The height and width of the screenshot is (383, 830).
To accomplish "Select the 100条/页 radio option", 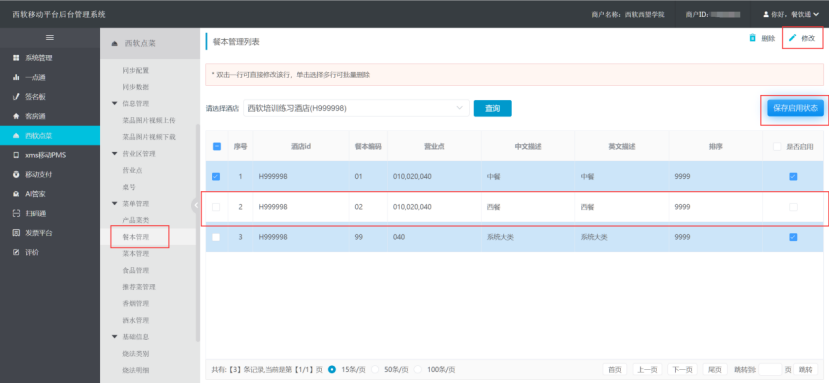I will [x=418, y=369].
